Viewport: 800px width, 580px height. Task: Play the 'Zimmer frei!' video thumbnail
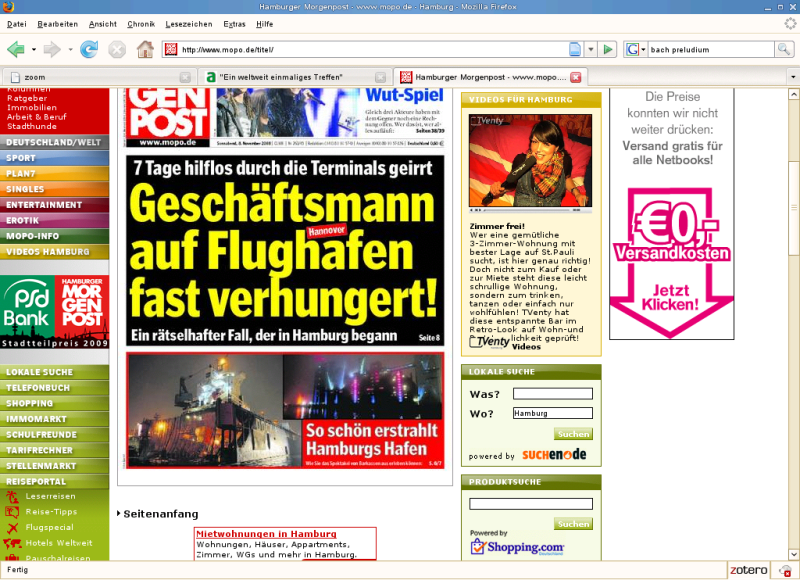click(x=530, y=160)
